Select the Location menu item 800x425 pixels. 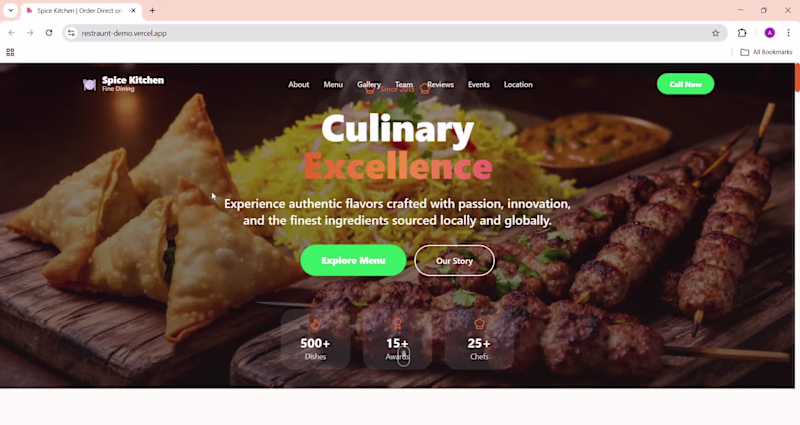518,85
